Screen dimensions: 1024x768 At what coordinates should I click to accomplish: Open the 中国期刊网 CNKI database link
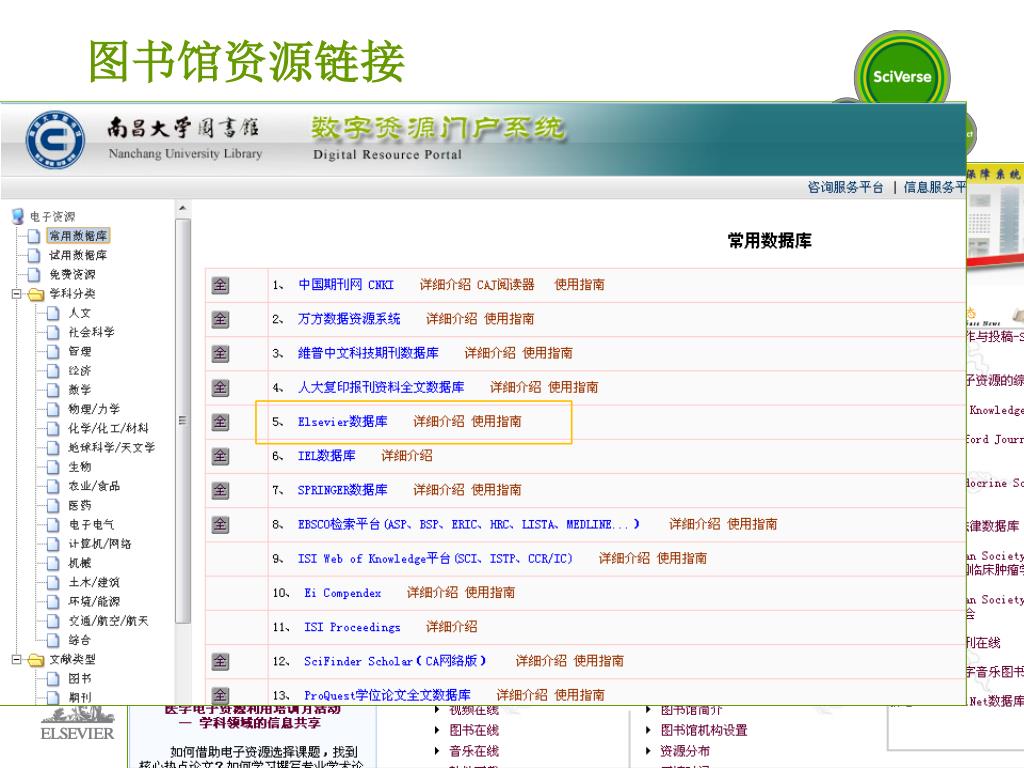point(346,285)
